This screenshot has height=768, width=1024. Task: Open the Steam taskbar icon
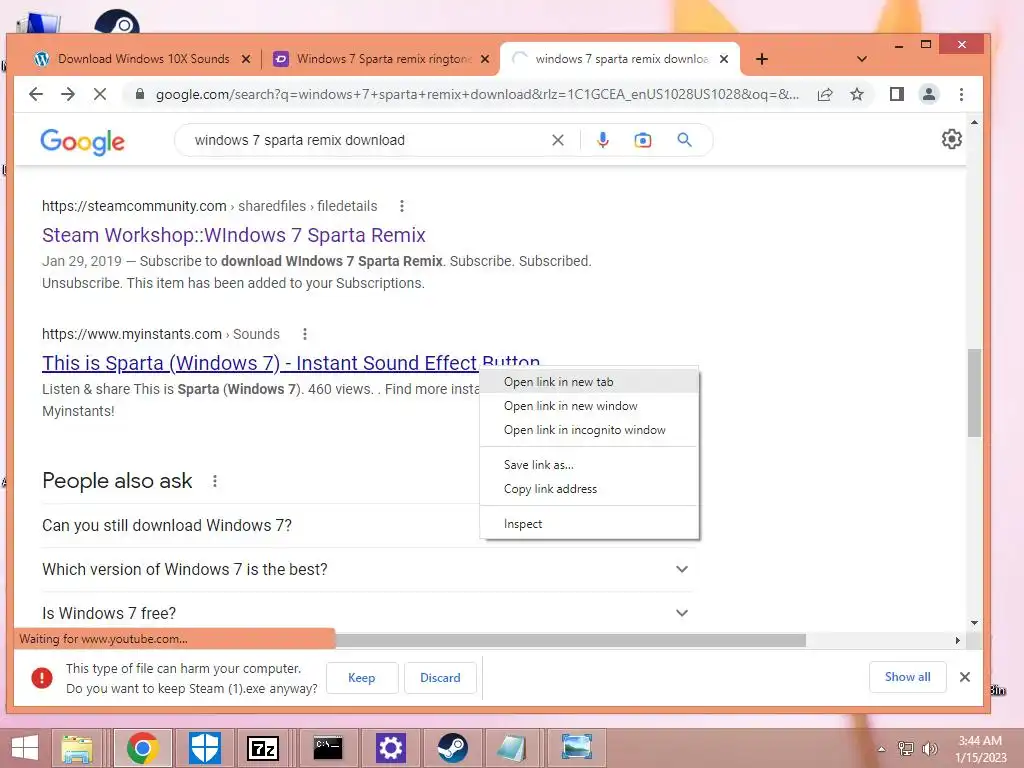point(453,748)
